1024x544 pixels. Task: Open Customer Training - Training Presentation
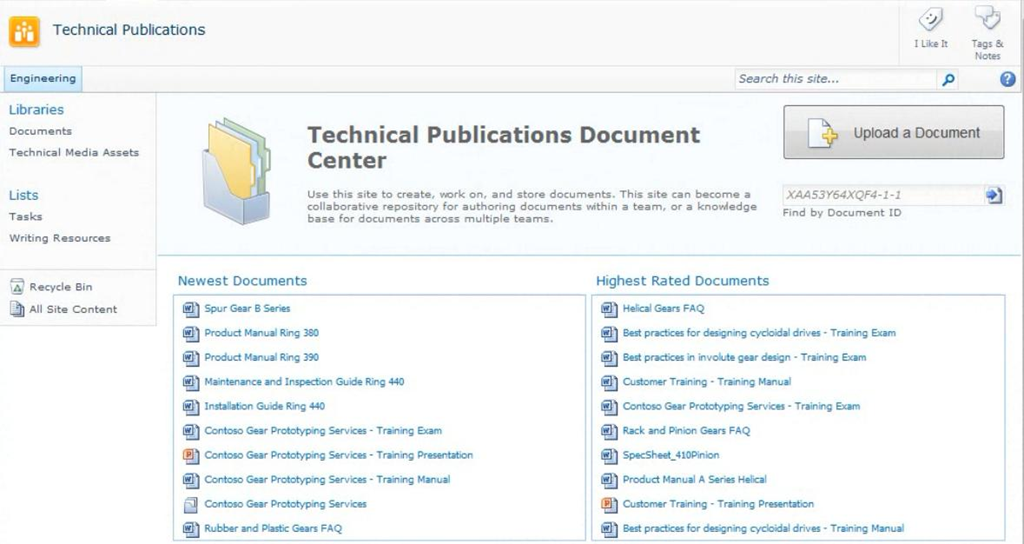[x=718, y=504]
